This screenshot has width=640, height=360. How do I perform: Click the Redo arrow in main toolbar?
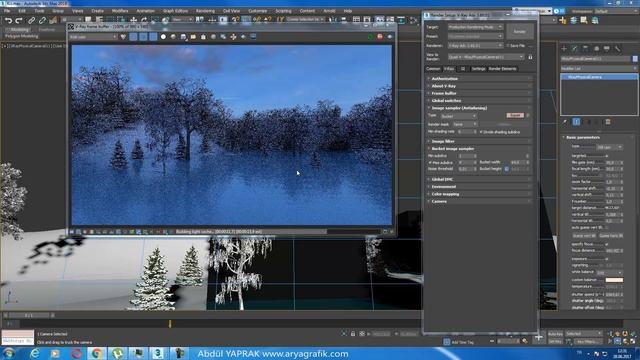19,20
